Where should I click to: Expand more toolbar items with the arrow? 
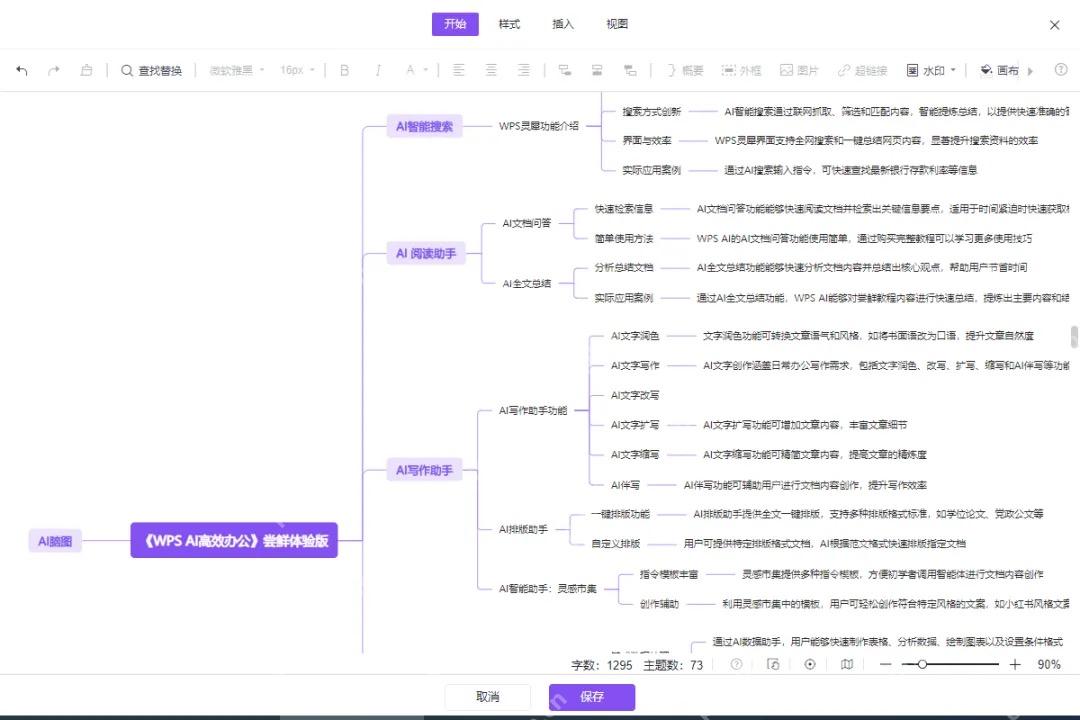[x=1030, y=71]
